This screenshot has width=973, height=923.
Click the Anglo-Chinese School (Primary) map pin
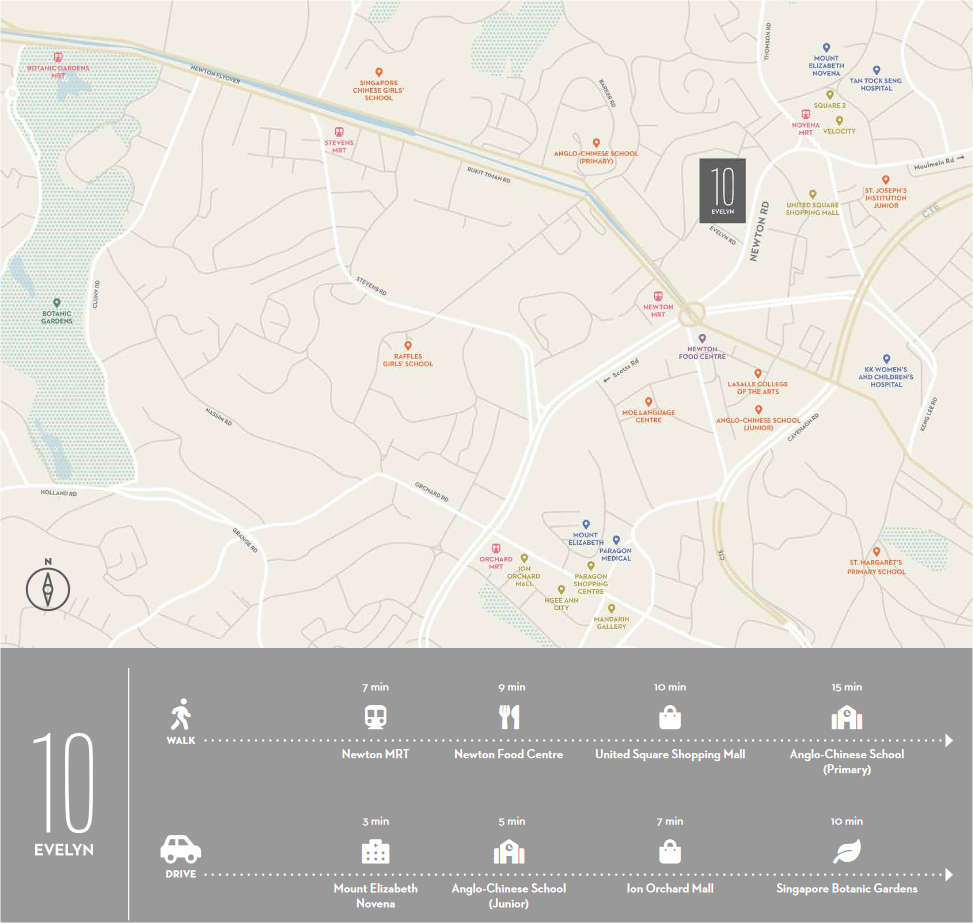[596, 143]
